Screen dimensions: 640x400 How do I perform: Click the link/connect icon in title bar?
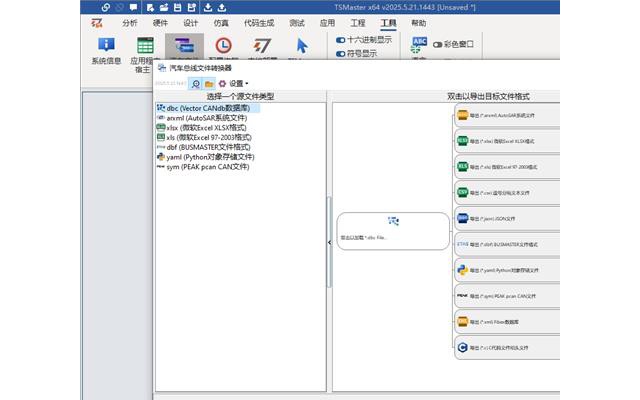[x=106, y=7]
